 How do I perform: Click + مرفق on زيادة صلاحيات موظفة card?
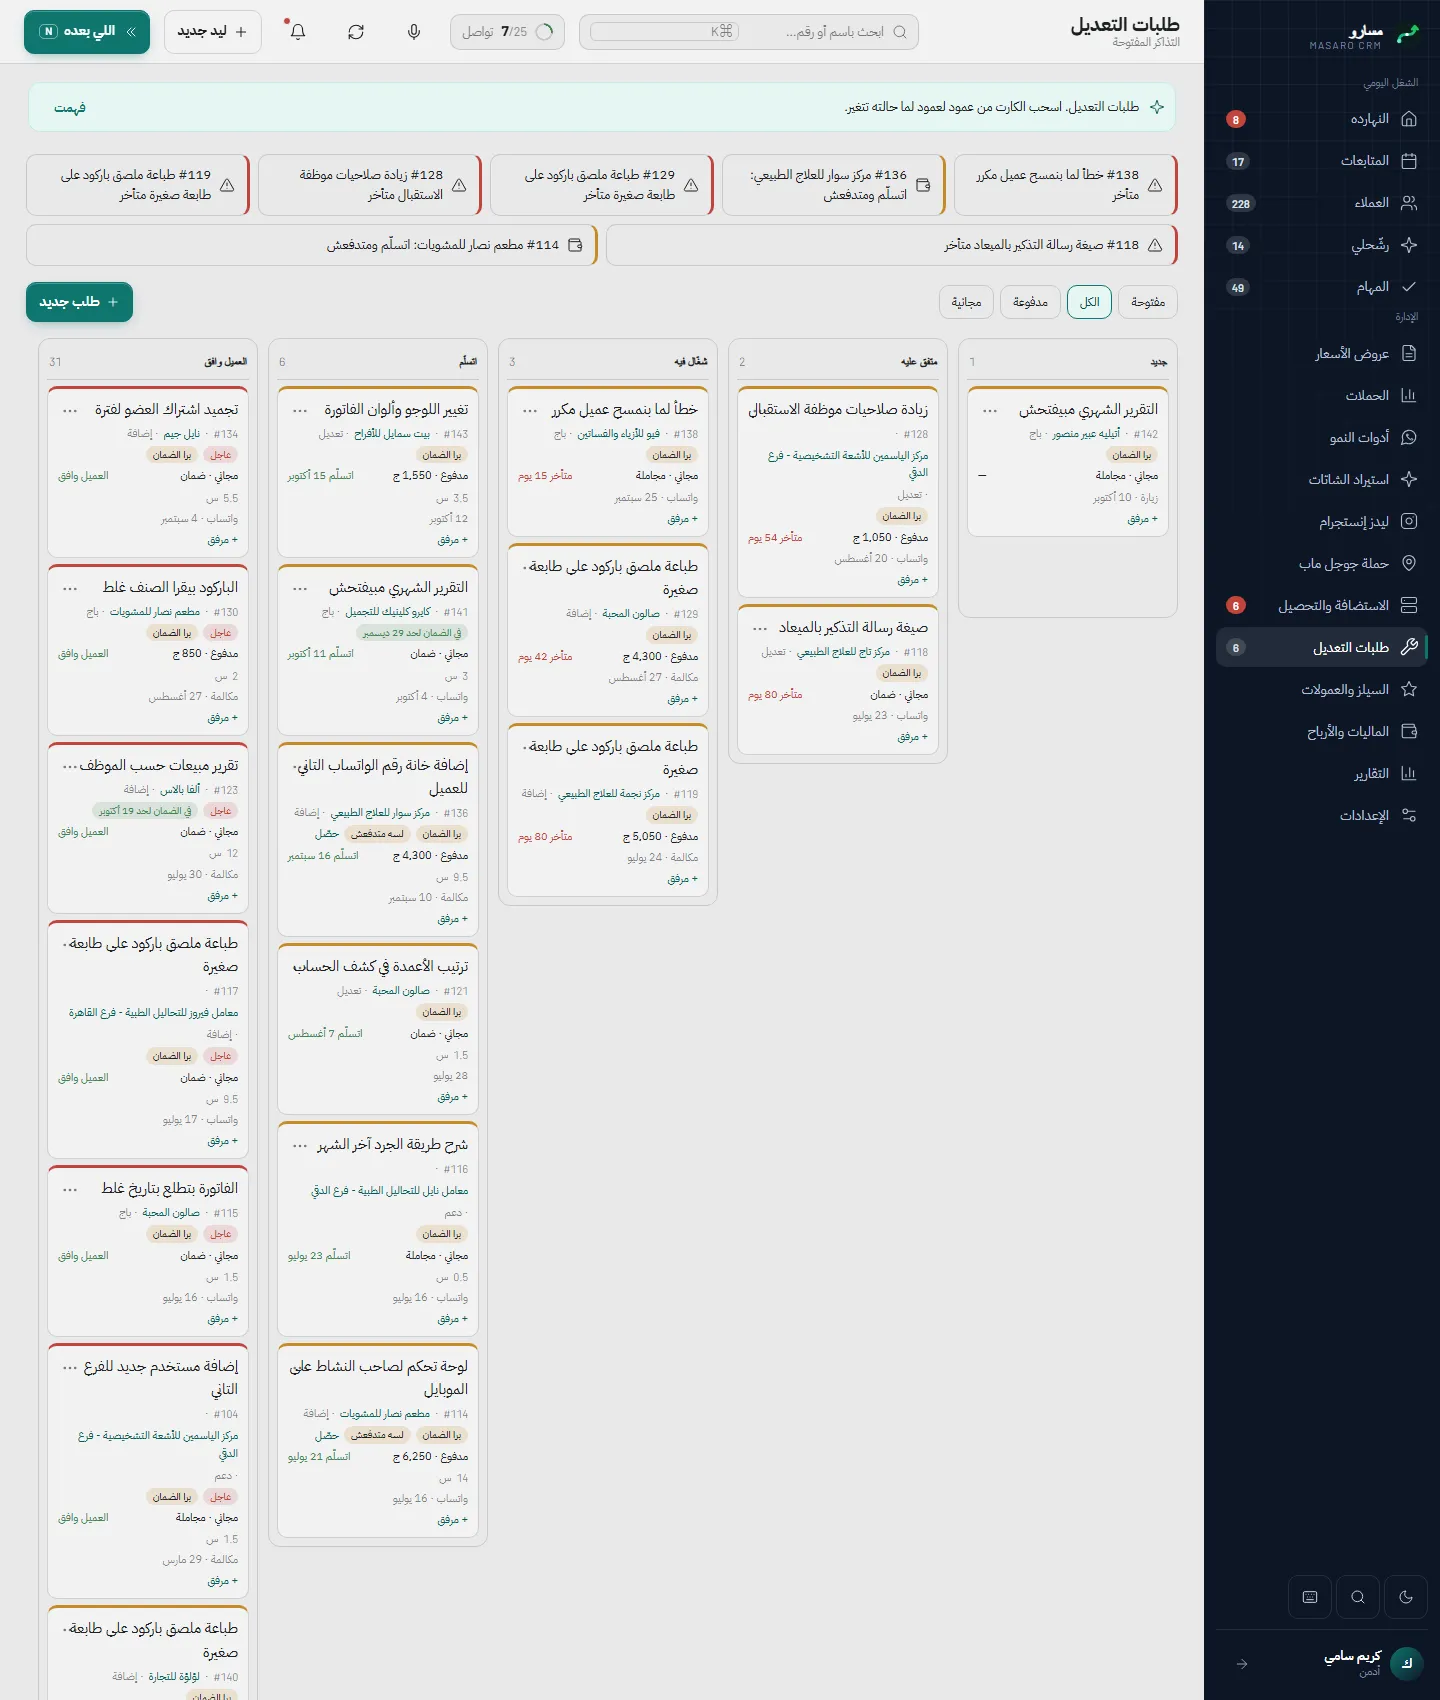pos(913,580)
